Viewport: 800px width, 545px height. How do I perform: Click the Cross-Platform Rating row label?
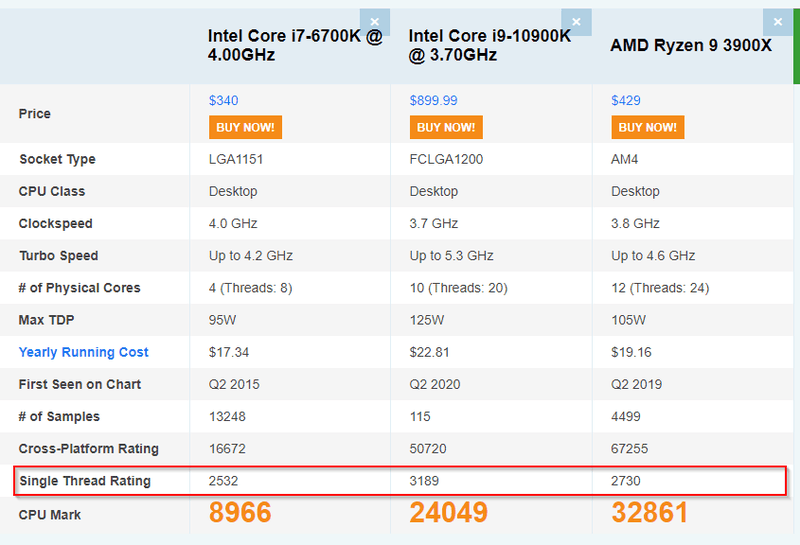[88, 449]
